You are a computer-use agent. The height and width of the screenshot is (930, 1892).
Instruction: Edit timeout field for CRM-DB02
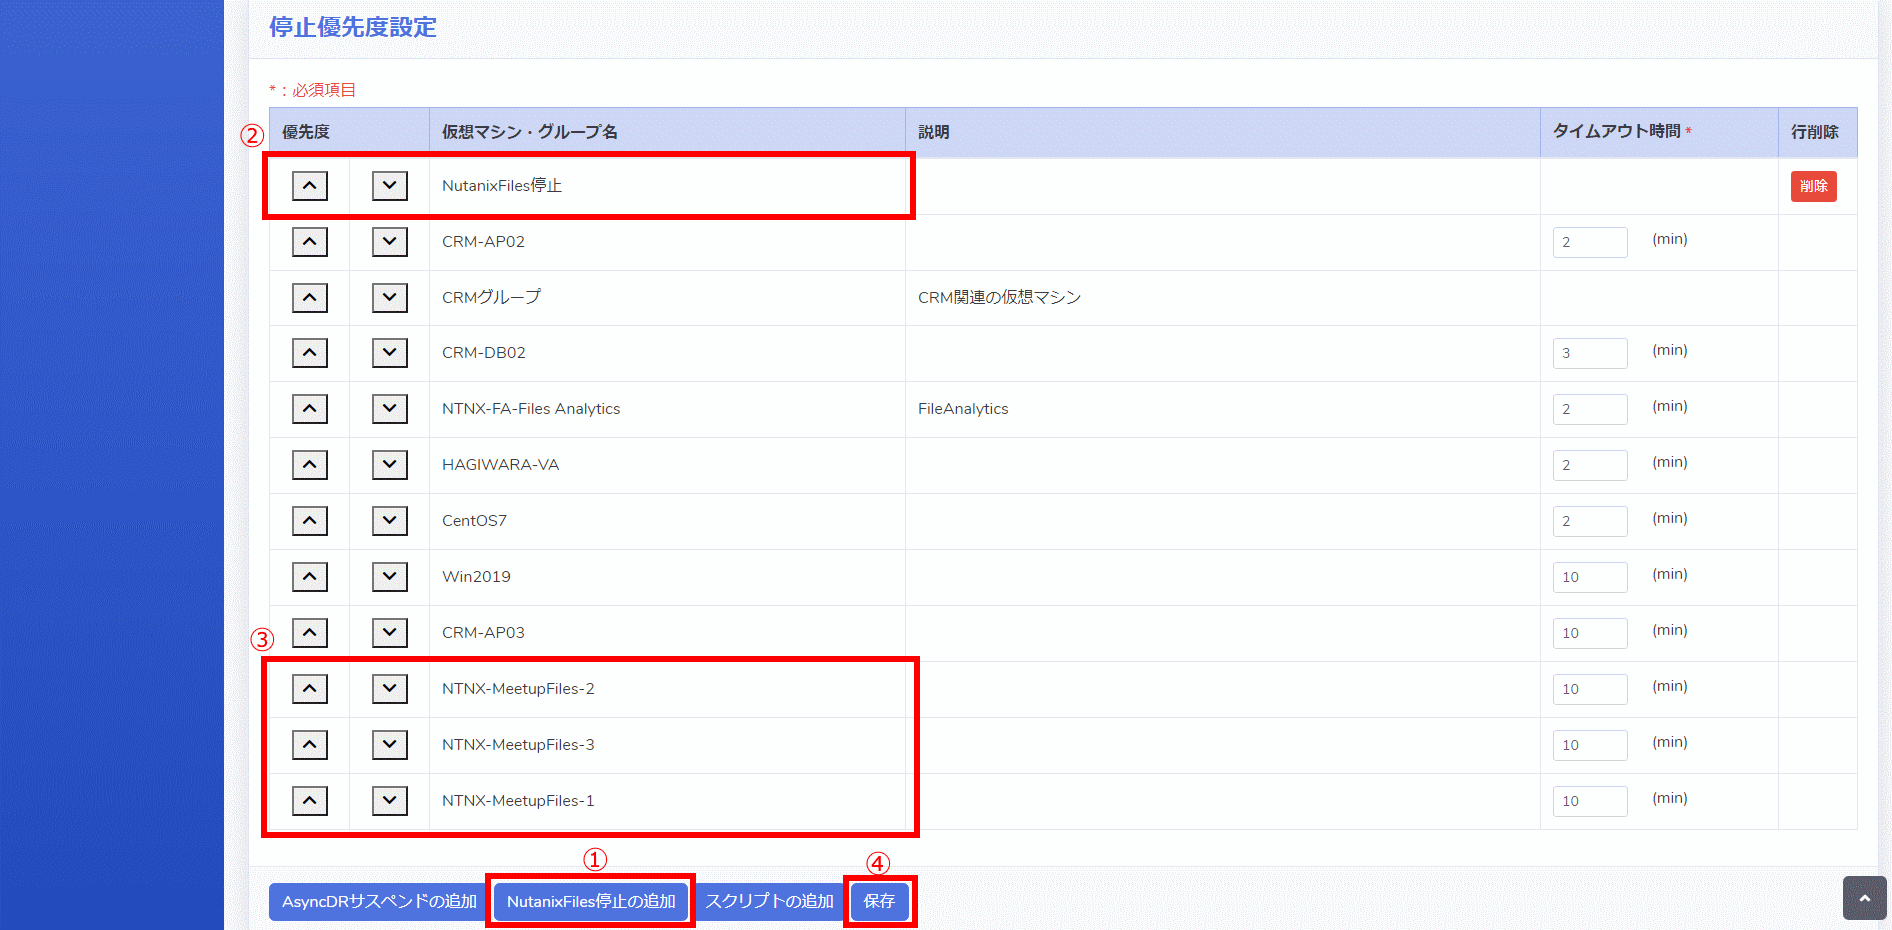point(1590,353)
